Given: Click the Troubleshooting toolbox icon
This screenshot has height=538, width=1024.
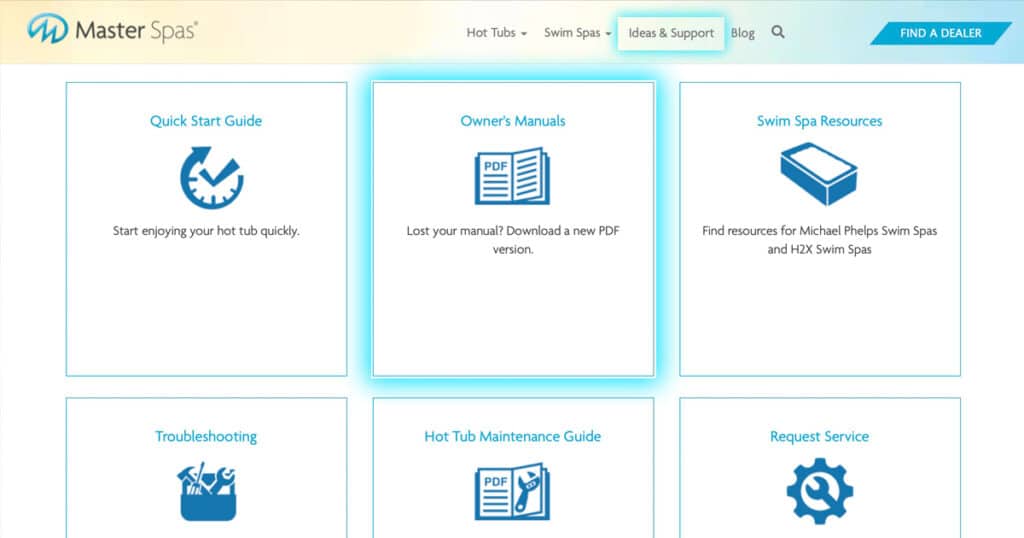Looking at the screenshot, I should [x=207, y=491].
